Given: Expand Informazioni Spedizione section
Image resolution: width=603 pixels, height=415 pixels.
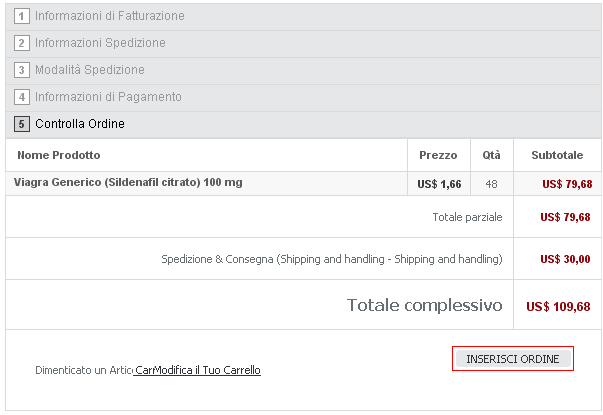Looking at the screenshot, I should click(100, 43).
